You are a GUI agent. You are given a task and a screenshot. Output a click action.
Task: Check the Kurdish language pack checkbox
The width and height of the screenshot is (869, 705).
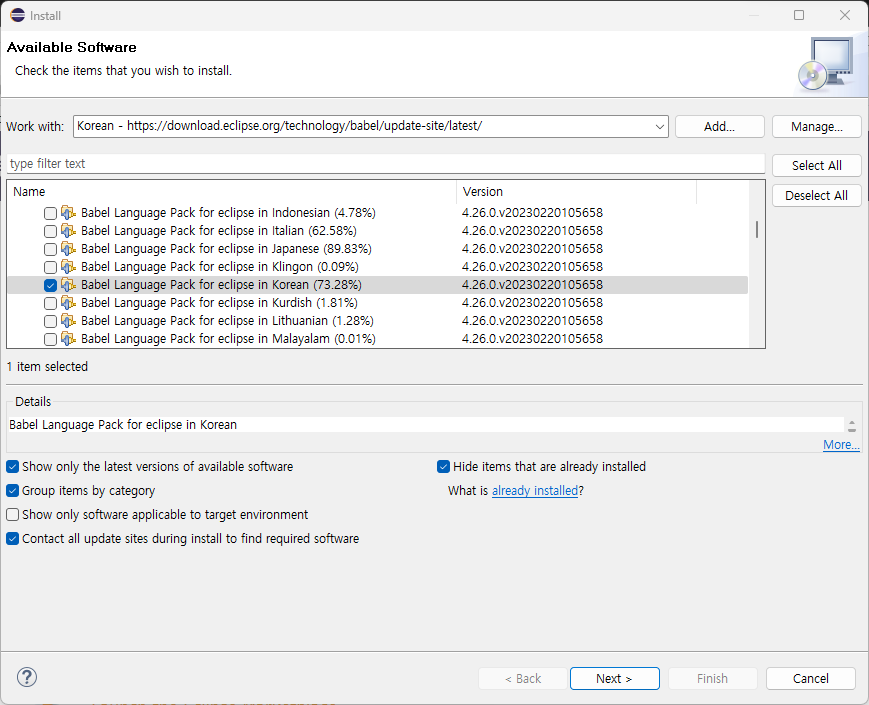point(50,303)
